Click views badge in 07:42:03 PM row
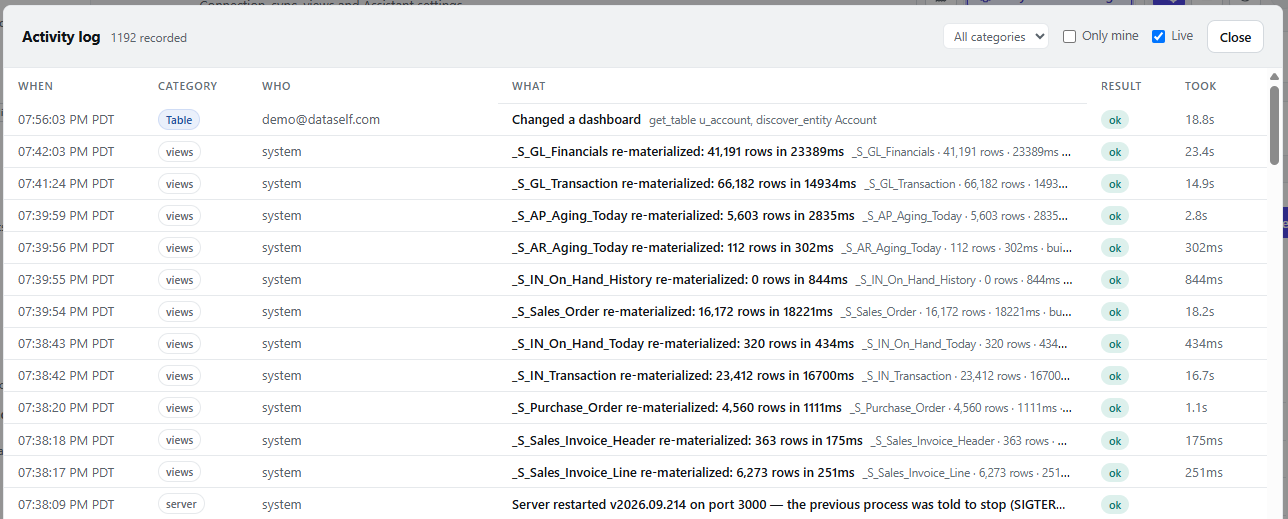Image resolution: width=1288 pixels, height=519 pixels. tap(179, 152)
